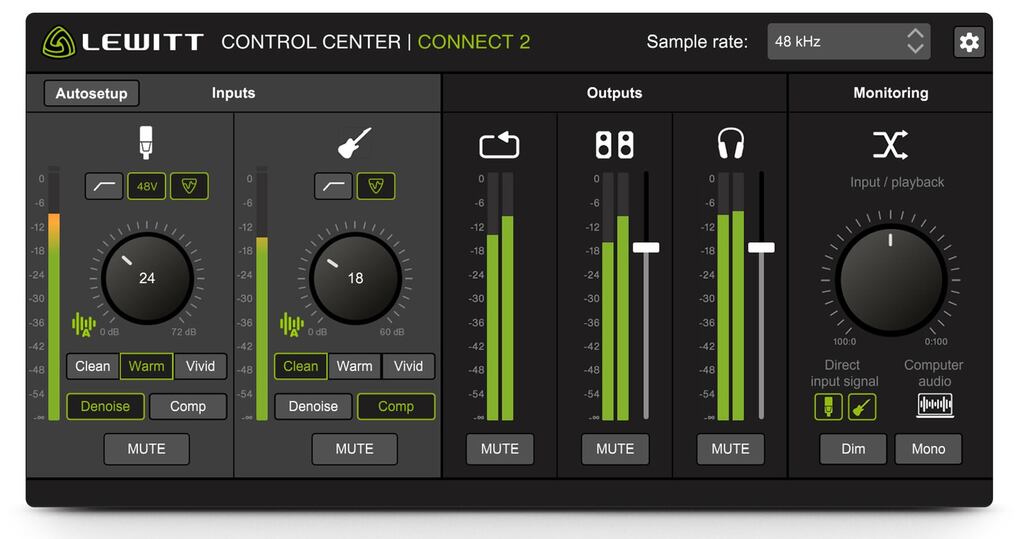Toggle 48V phantom power
The width and height of the screenshot is (1024, 539).
click(146, 186)
